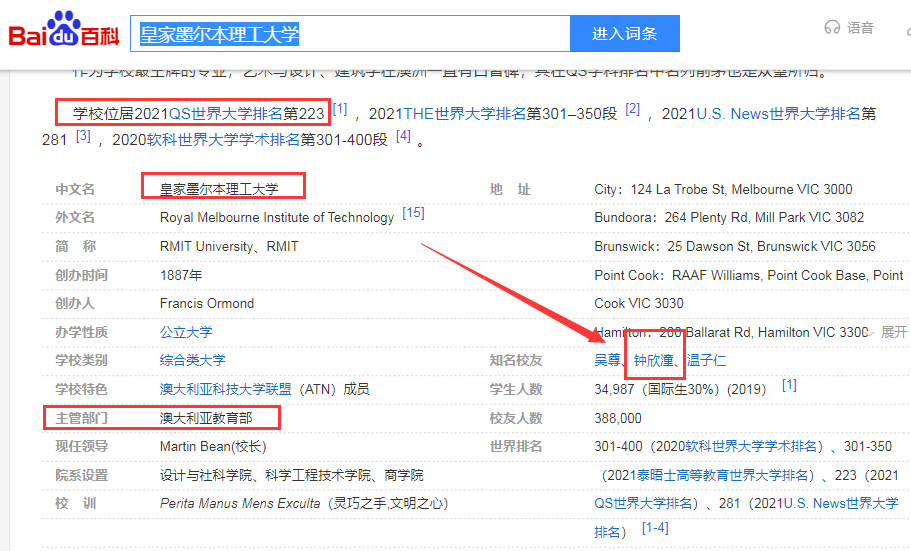Image resolution: width=911 pixels, height=551 pixels.
Task: Open the 泰晤士高等教育世界大学排名 link
Action: click(x=722, y=475)
